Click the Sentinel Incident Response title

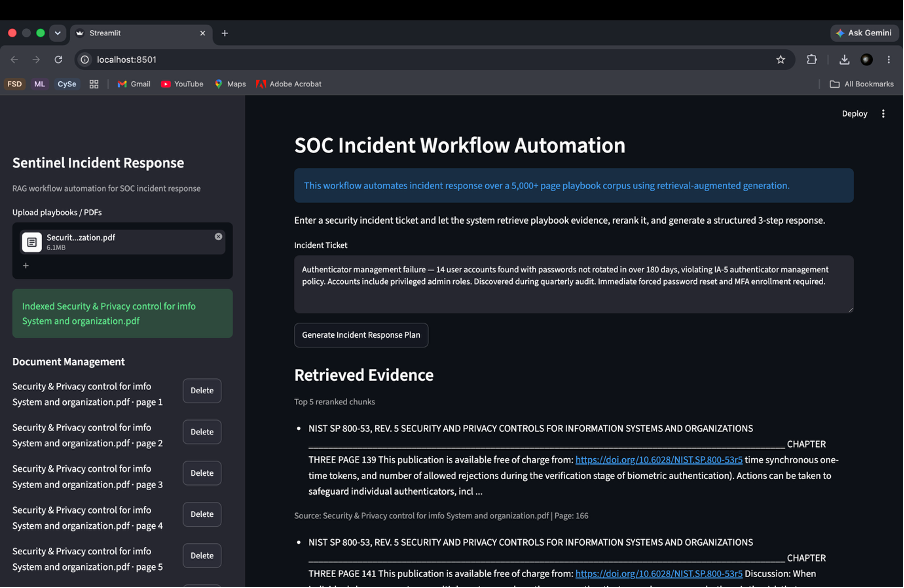click(98, 163)
